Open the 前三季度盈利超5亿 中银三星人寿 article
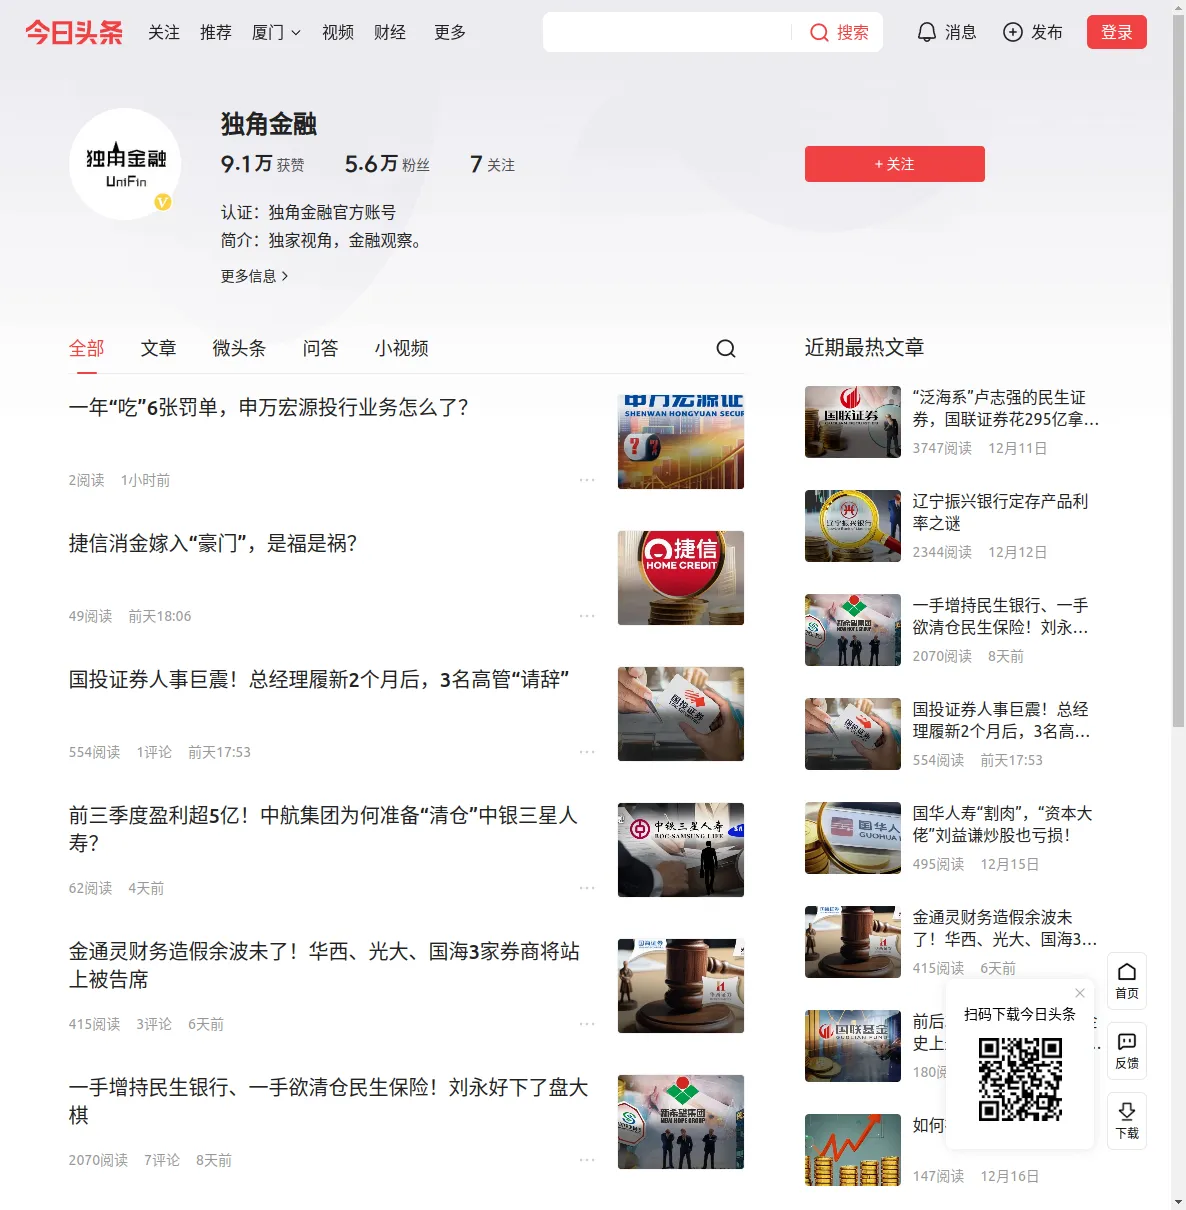The width and height of the screenshot is (1186, 1210). [x=323, y=830]
